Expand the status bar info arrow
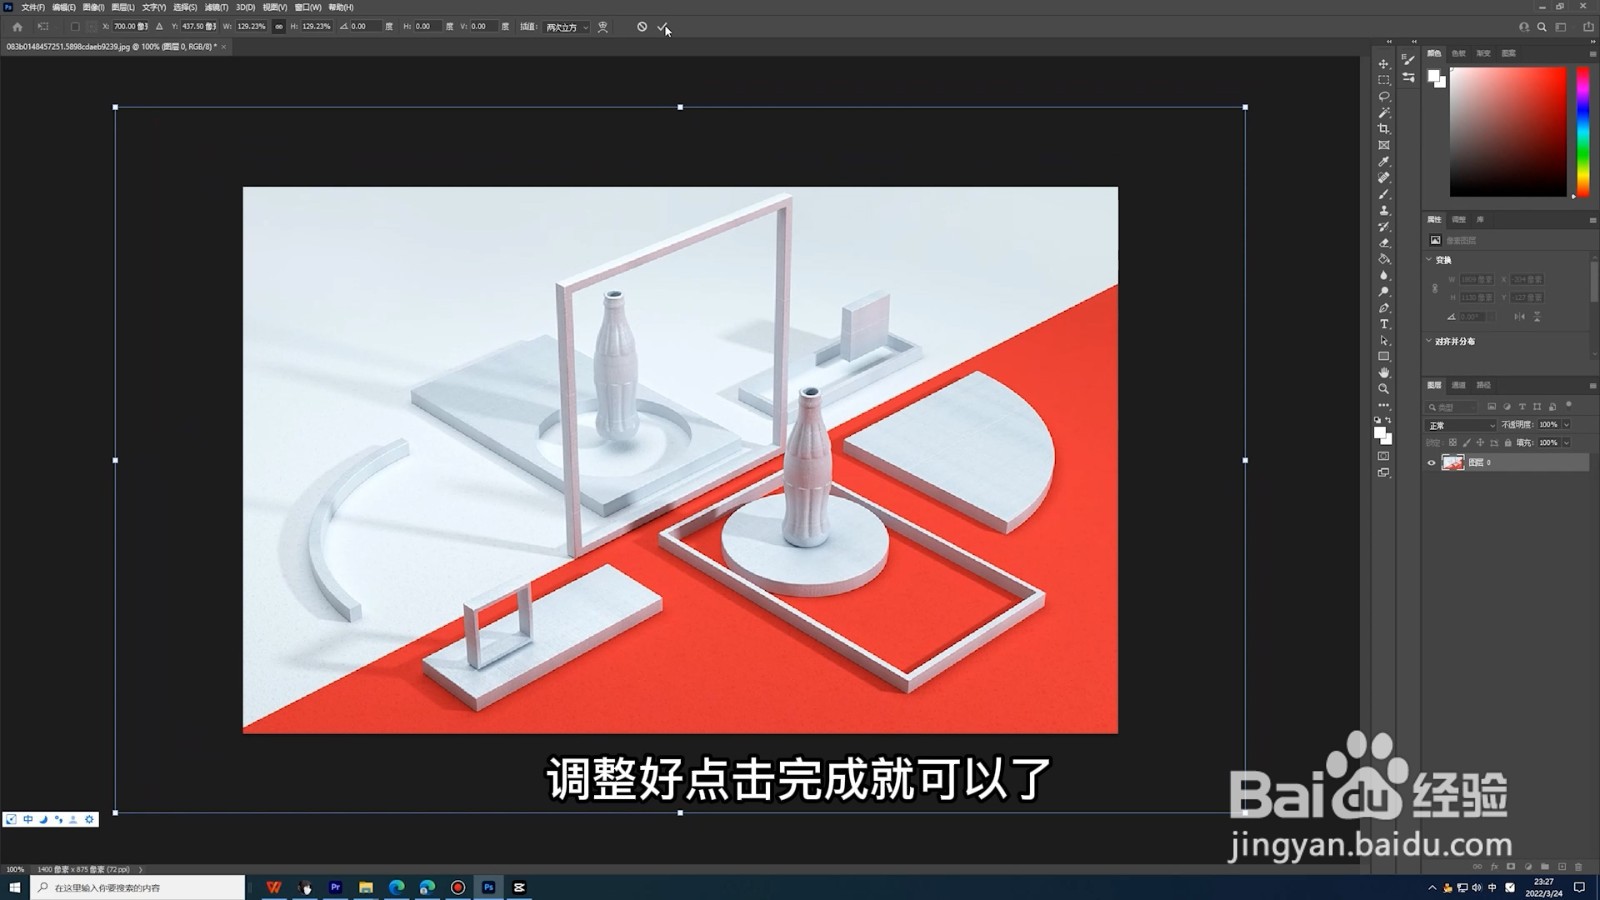Viewport: 1600px width, 900px height. pos(141,869)
